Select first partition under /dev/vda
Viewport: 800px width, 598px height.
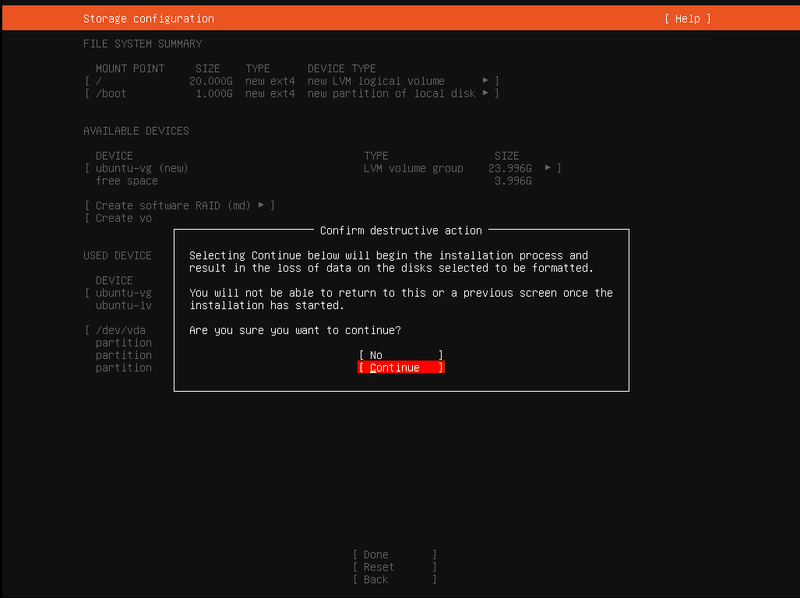click(x=123, y=343)
